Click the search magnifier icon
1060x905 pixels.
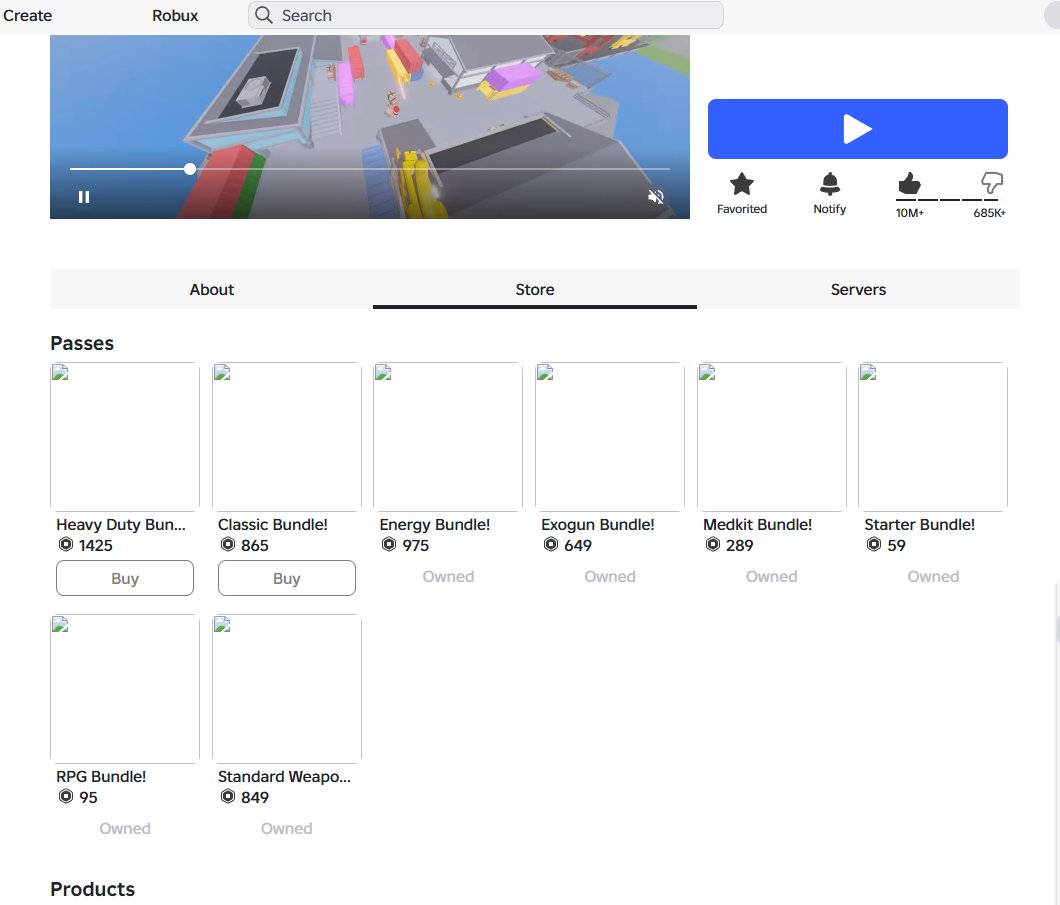coord(264,15)
